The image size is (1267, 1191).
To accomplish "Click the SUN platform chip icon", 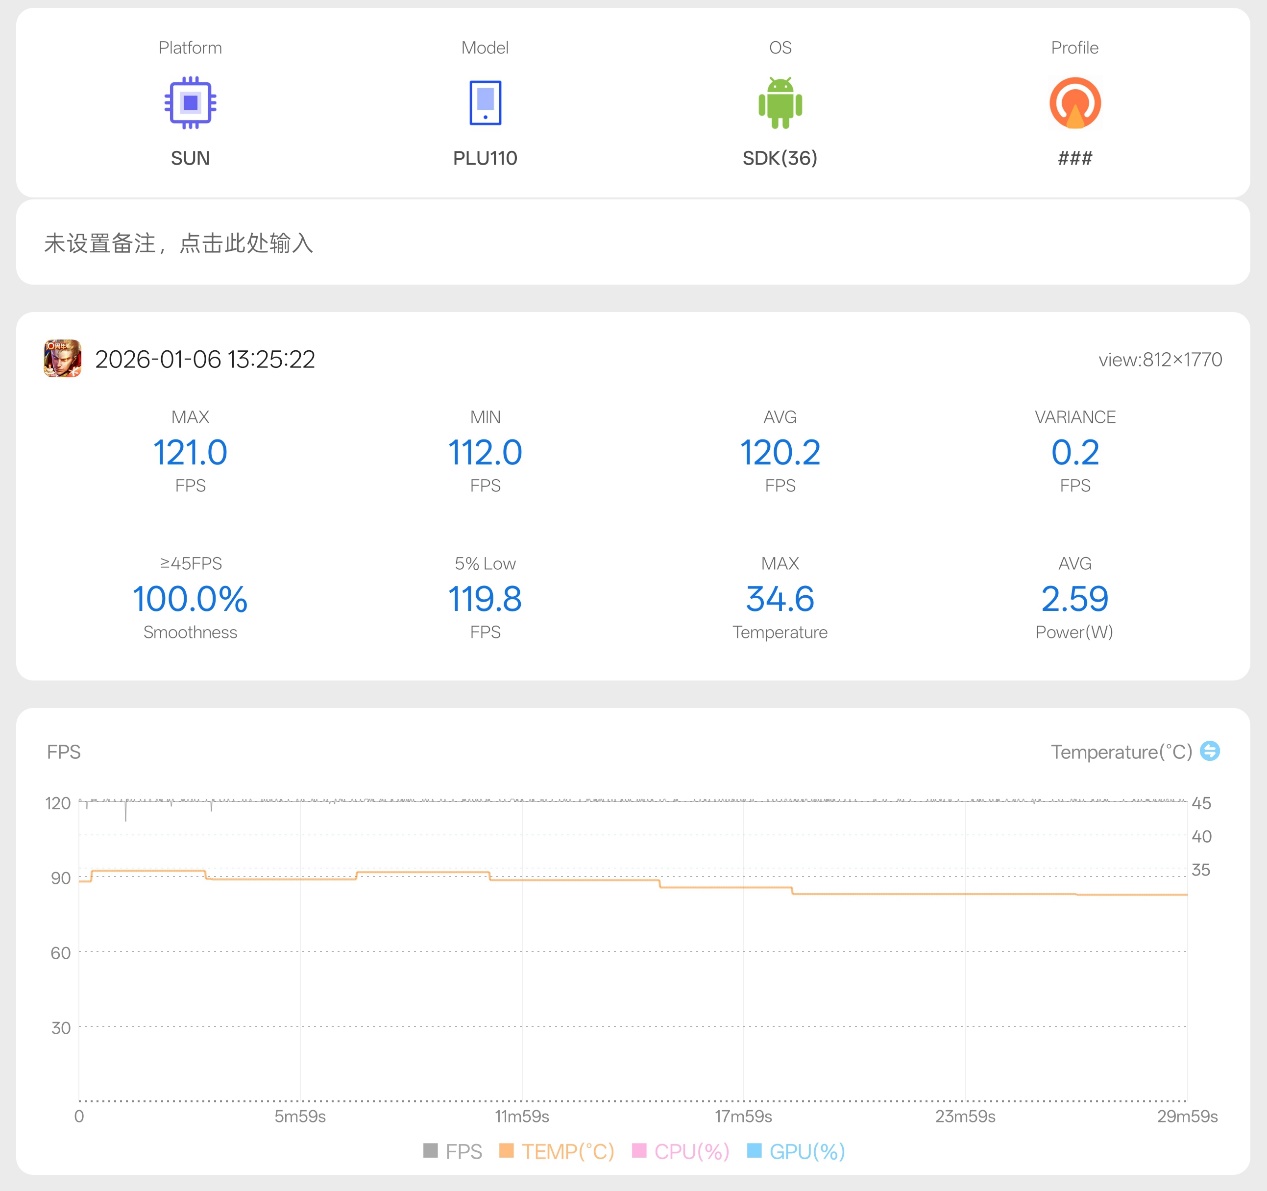I will tap(190, 103).
